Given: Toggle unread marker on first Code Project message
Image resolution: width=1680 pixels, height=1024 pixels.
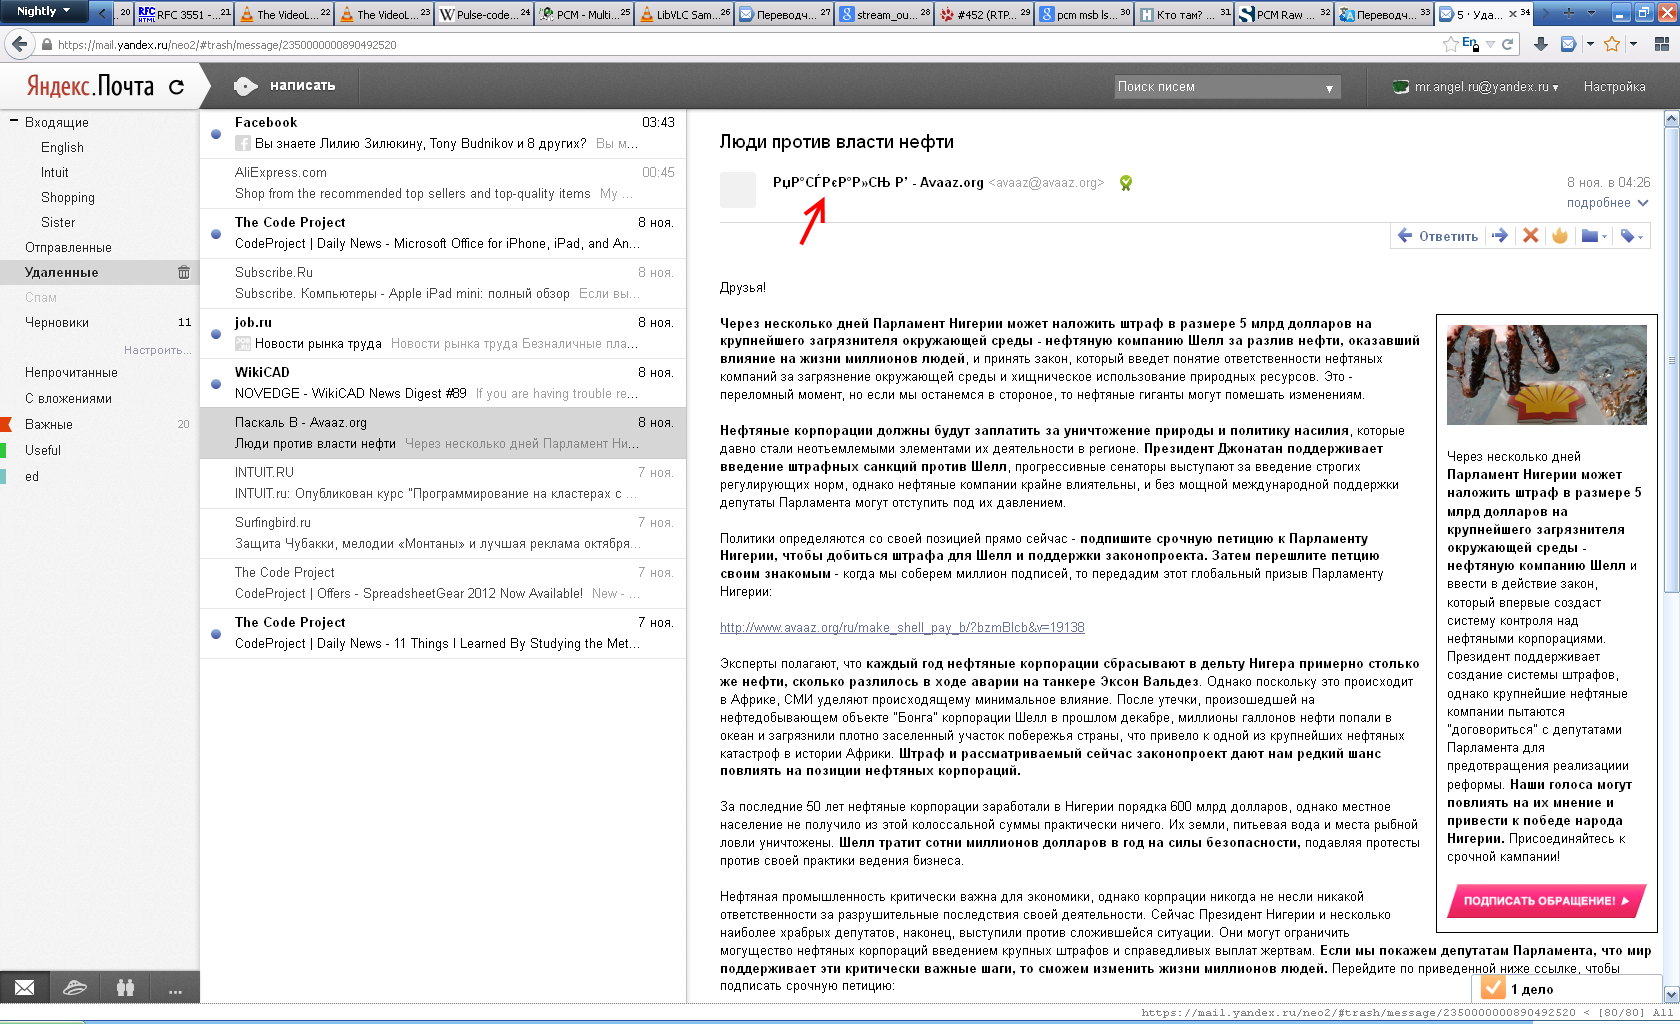Looking at the screenshot, I should [x=216, y=234].
